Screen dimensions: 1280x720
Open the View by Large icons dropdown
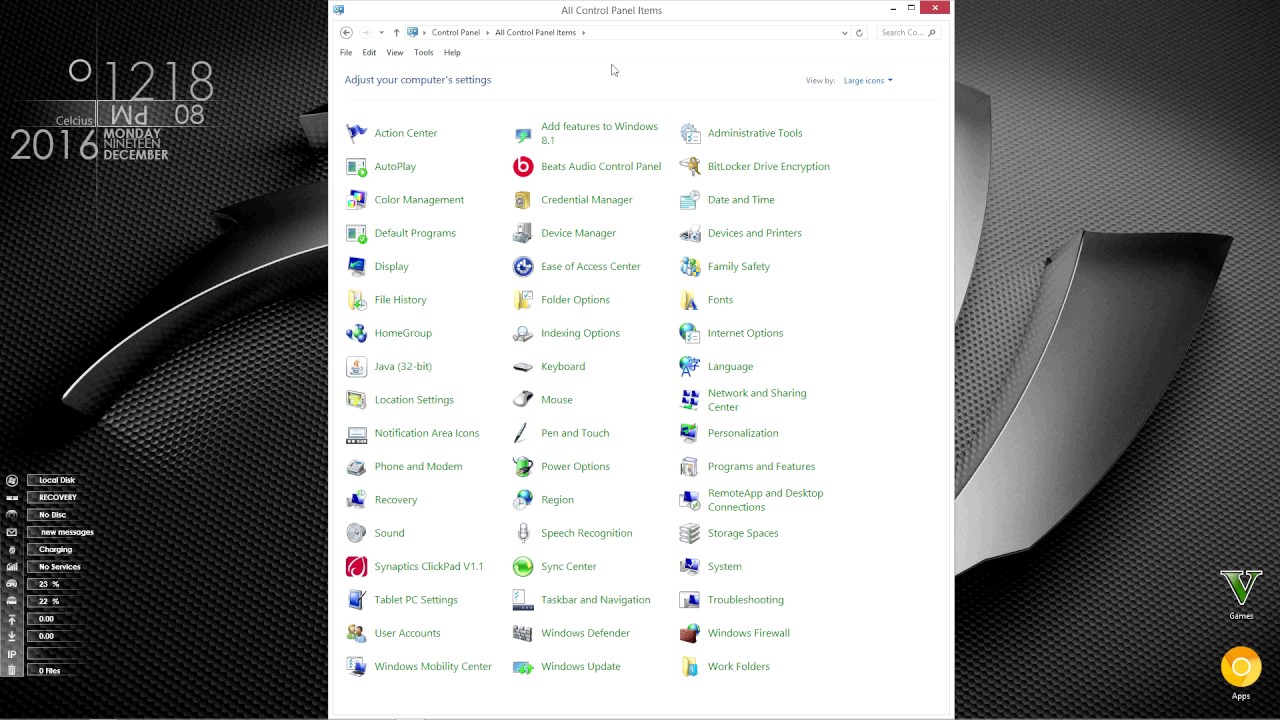point(868,80)
